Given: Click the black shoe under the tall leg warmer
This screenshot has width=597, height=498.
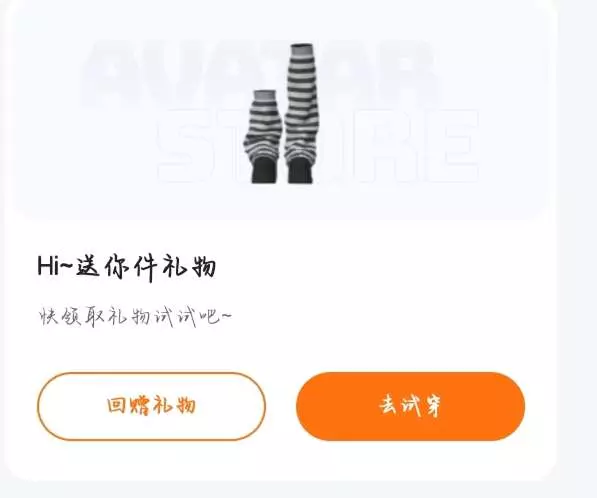Looking at the screenshot, I should 300,171.
